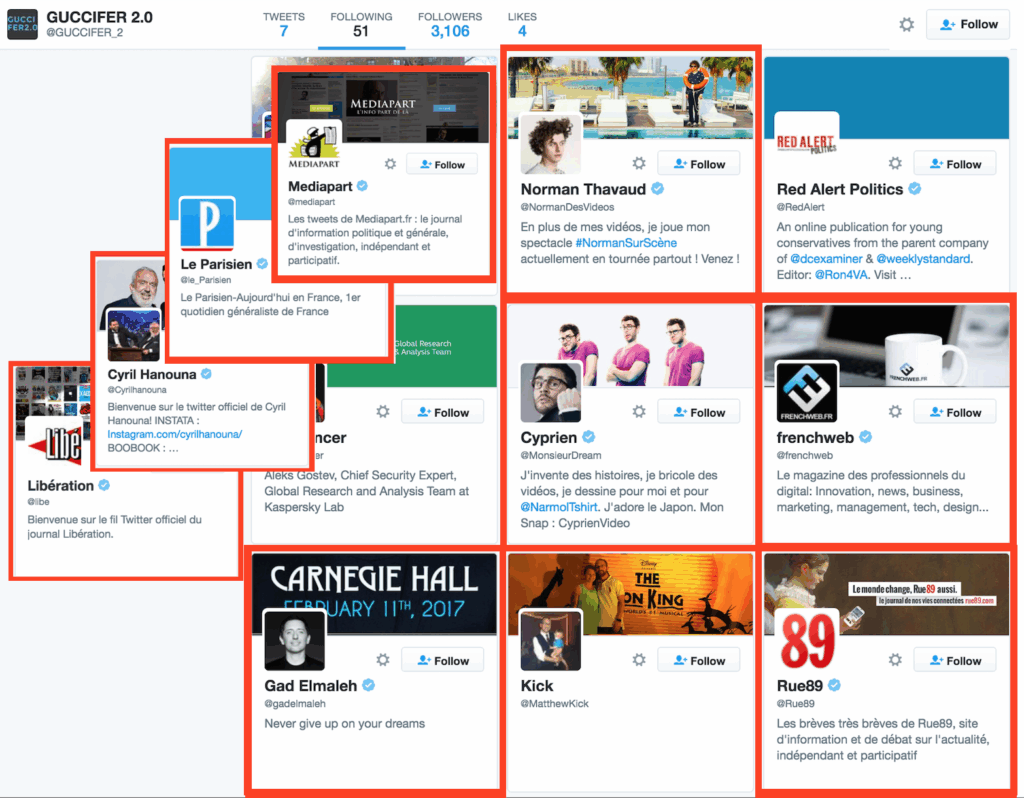Open the @mediapart handle
The image size is (1024, 798).
312,202
